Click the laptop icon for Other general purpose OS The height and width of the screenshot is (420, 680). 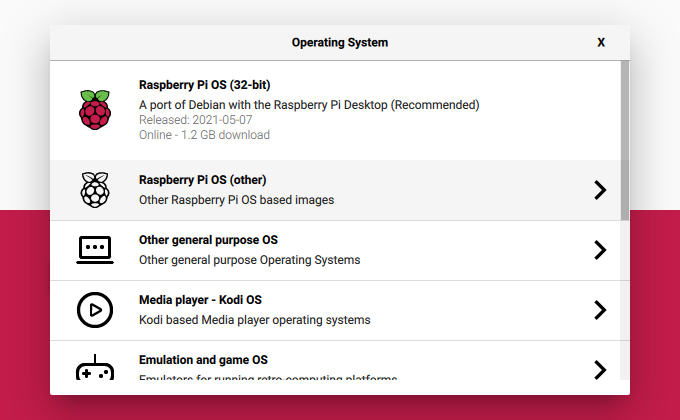(x=95, y=250)
